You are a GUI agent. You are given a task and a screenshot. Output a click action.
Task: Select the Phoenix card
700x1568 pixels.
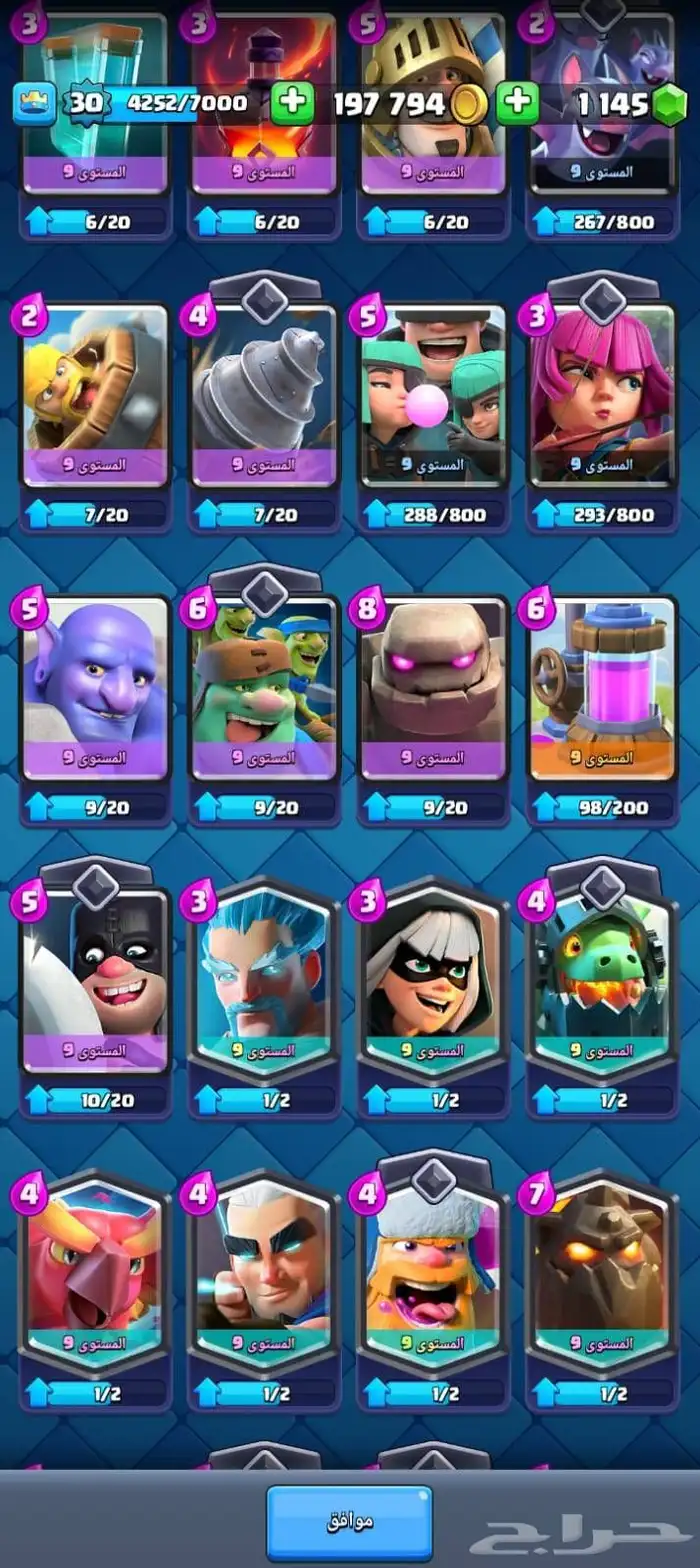coord(95,1270)
